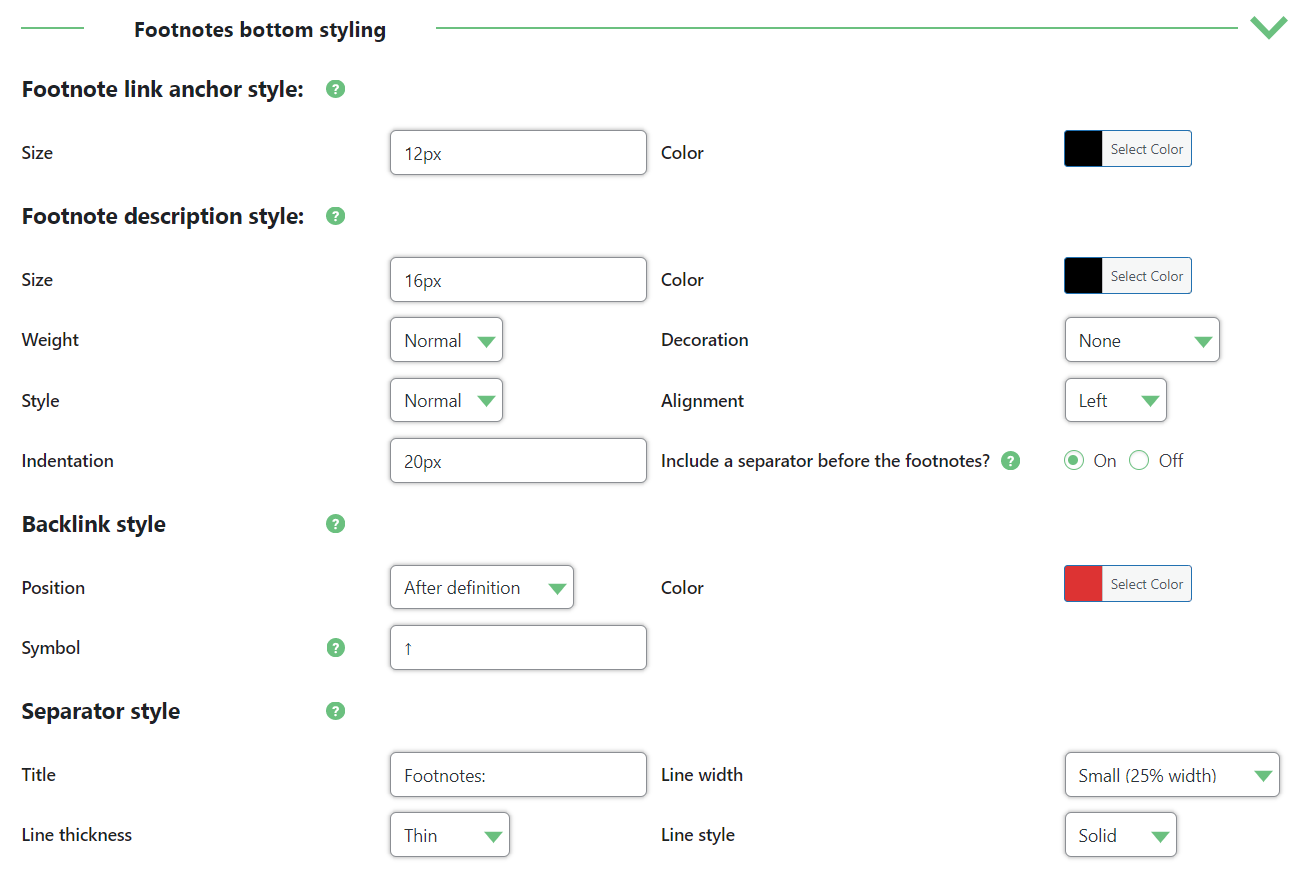1300x890 pixels.
Task: Open the Alignment dropdown
Action: tap(1115, 399)
